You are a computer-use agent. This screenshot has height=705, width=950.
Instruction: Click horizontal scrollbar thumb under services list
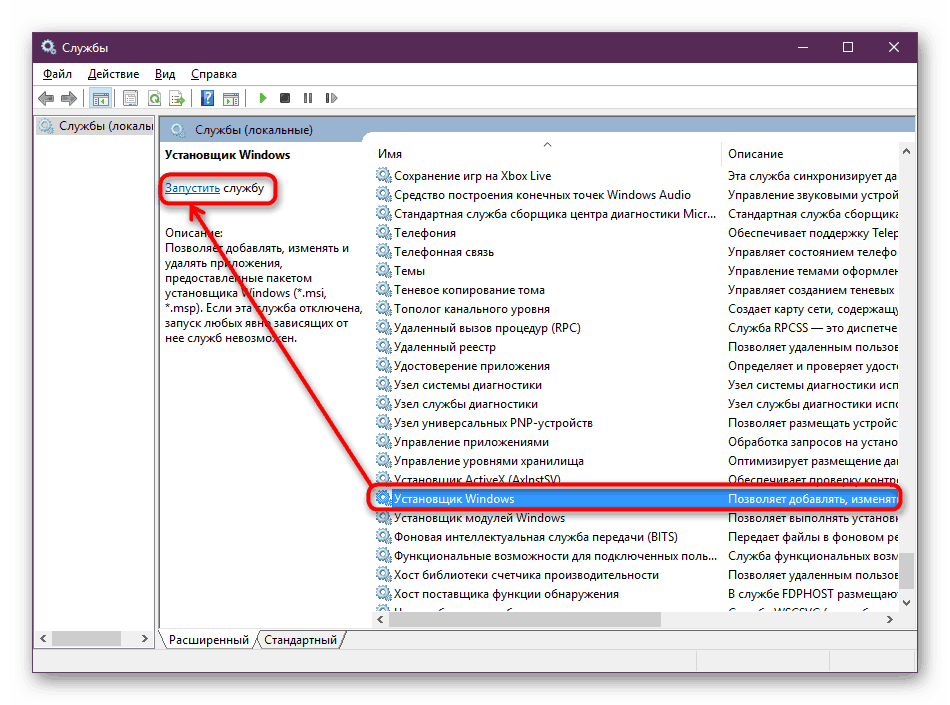(x=525, y=619)
